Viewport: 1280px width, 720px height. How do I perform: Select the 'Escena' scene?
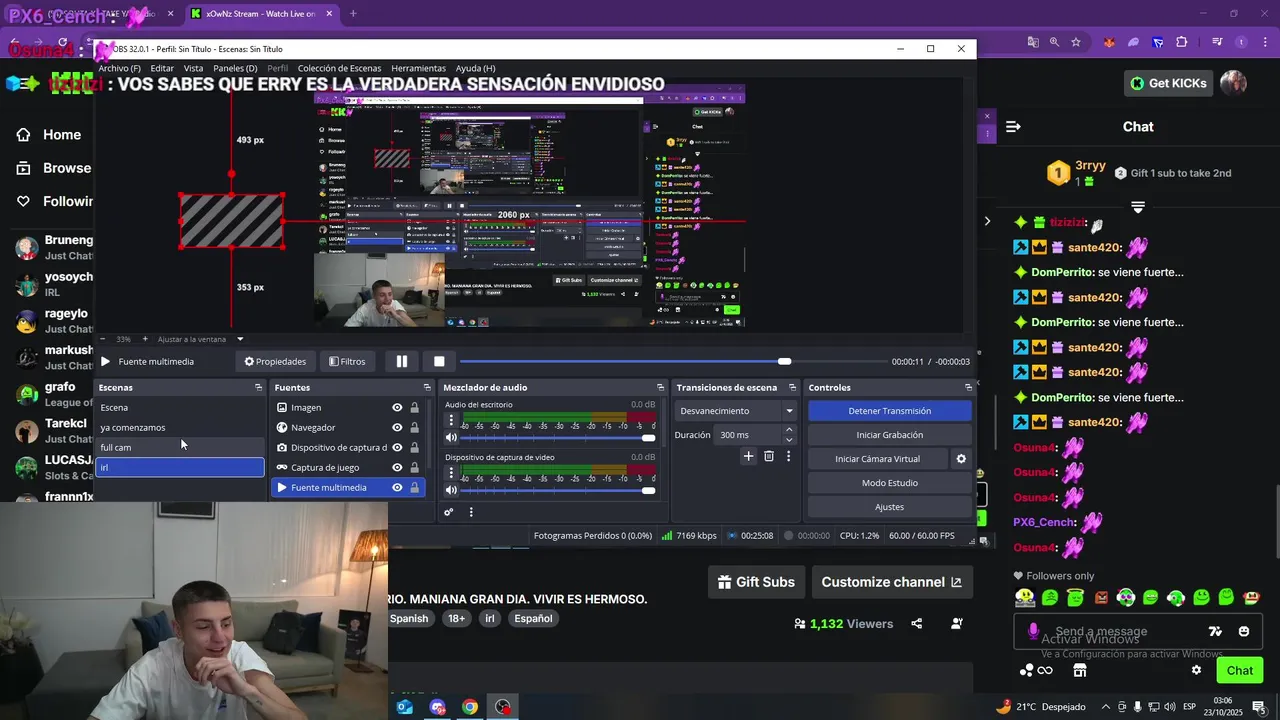(x=180, y=407)
